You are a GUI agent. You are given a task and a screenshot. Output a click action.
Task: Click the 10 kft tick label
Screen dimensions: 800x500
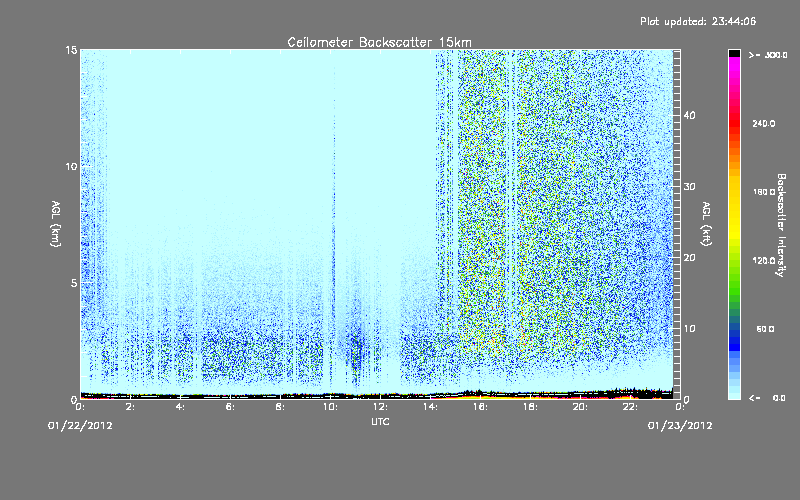coord(689,328)
